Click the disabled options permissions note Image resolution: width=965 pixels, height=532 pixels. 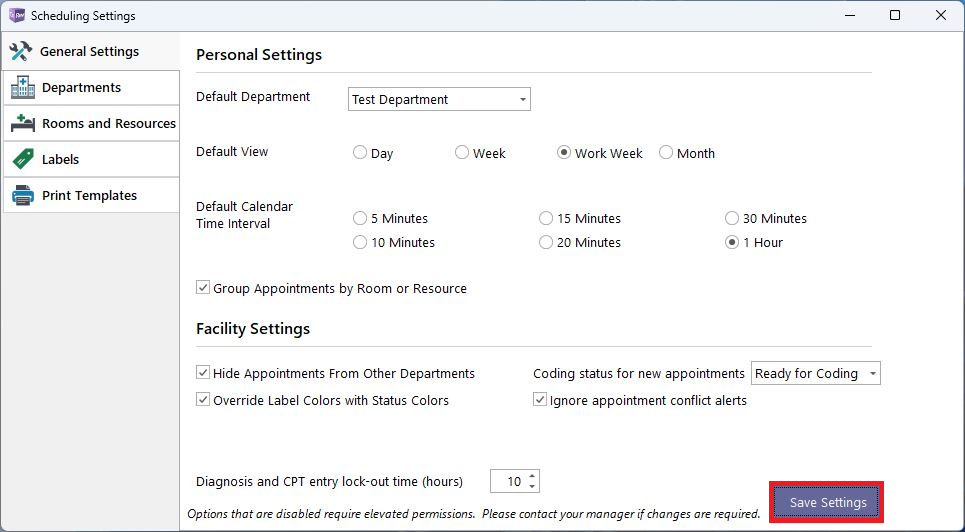(474, 514)
